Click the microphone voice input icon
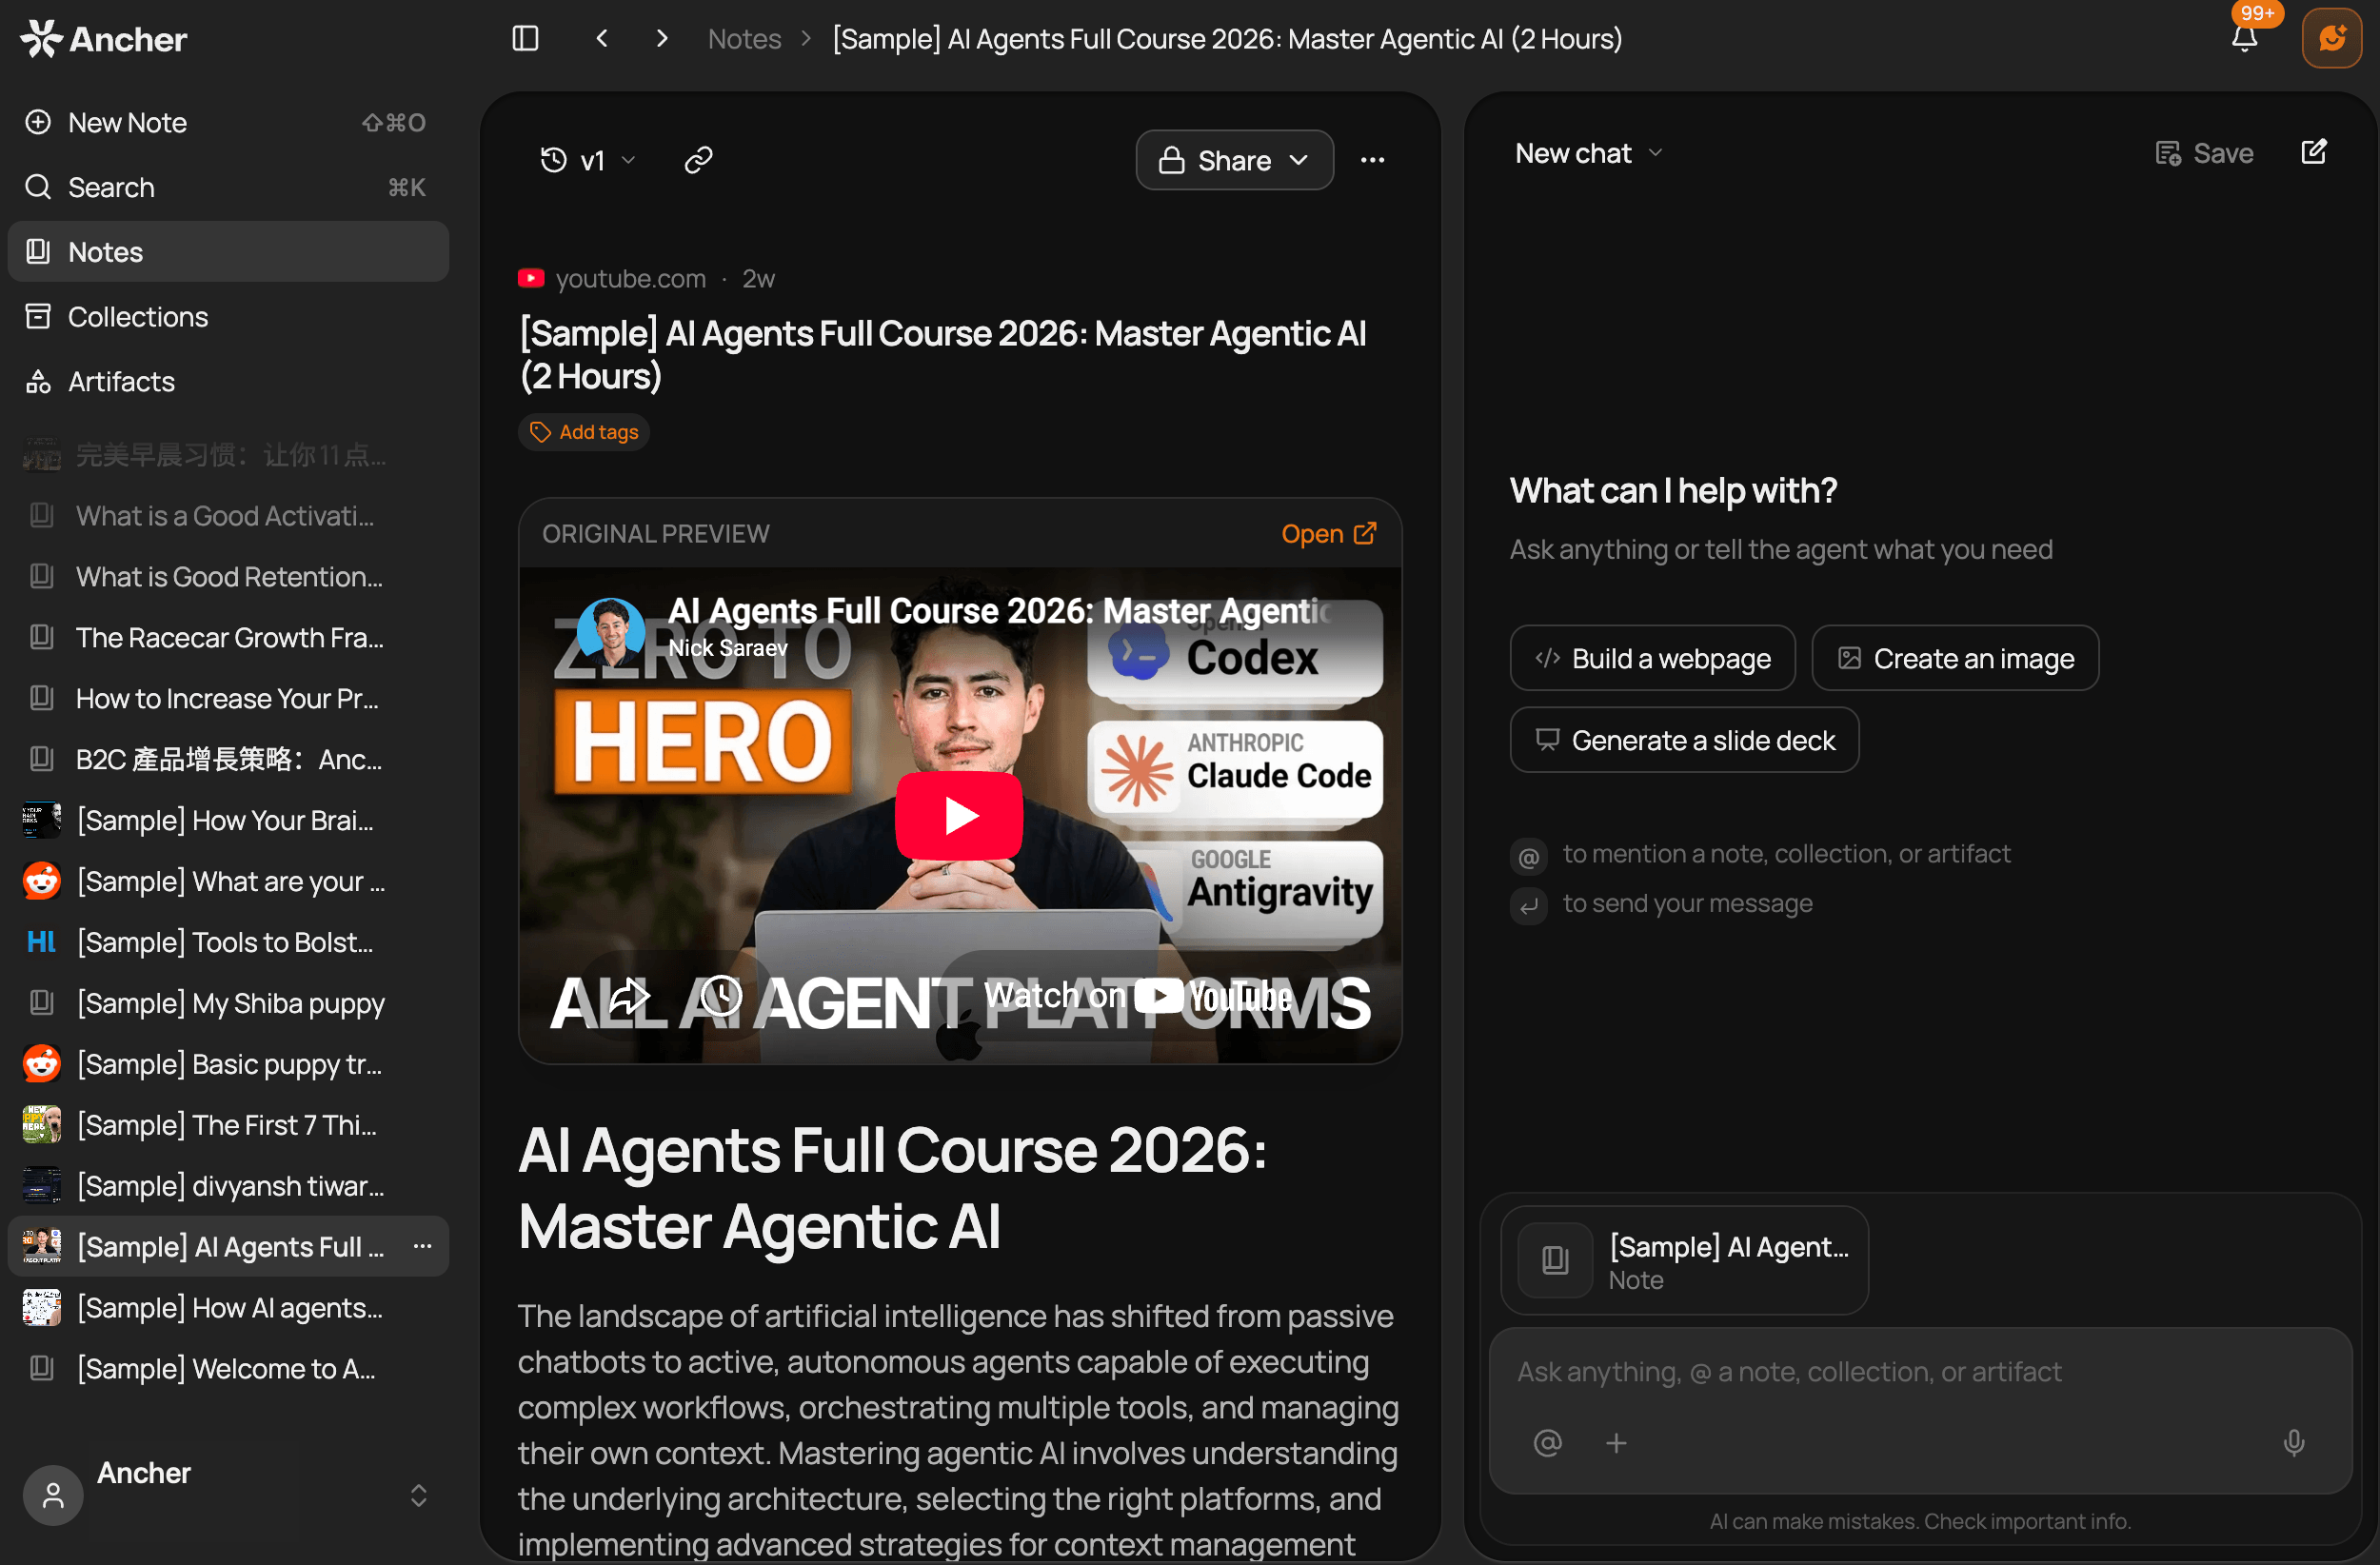2380x1565 pixels. (x=2294, y=1443)
